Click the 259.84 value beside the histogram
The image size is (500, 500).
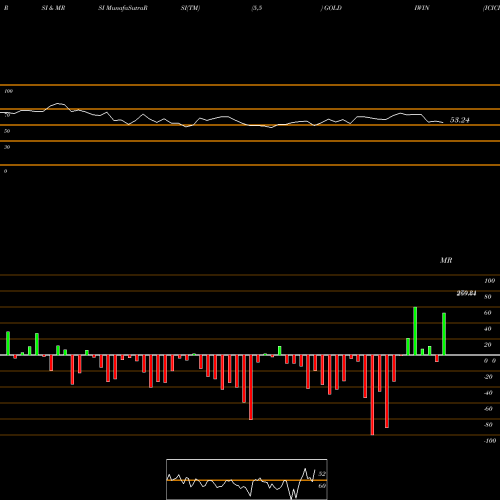click(x=466, y=293)
